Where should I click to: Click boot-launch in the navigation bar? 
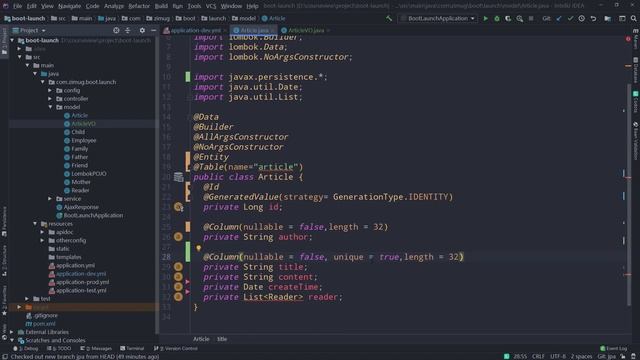[x=24, y=18]
